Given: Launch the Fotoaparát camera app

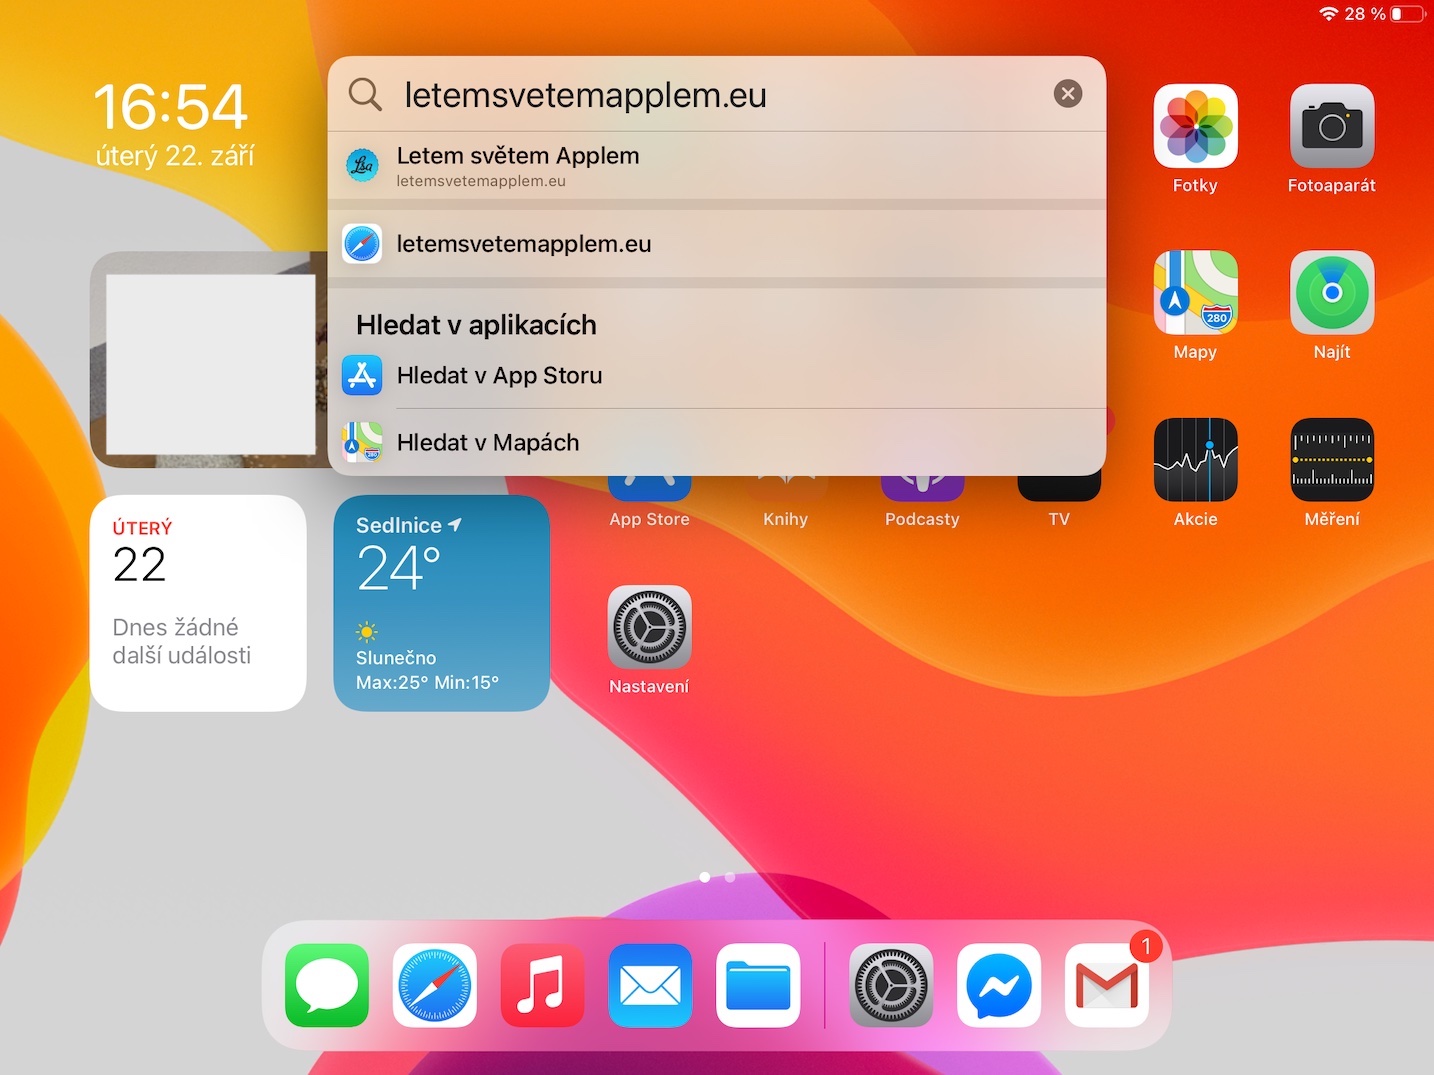Looking at the screenshot, I should (1332, 126).
